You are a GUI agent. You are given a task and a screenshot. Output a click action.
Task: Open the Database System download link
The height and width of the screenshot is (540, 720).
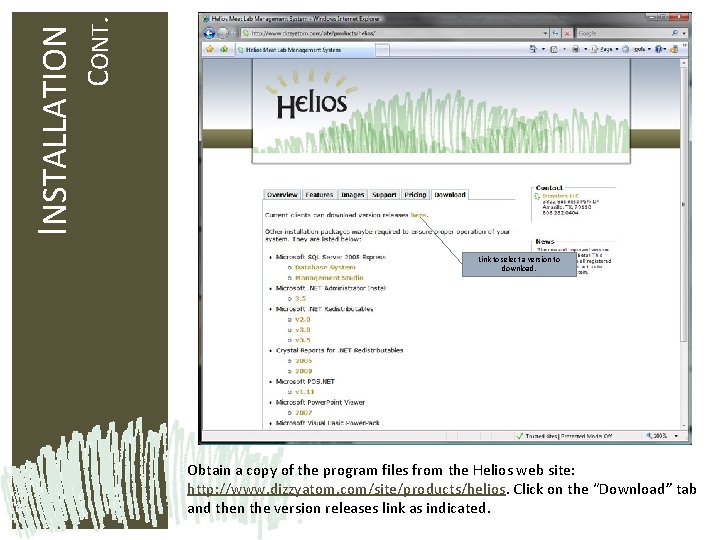tap(325, 267)
